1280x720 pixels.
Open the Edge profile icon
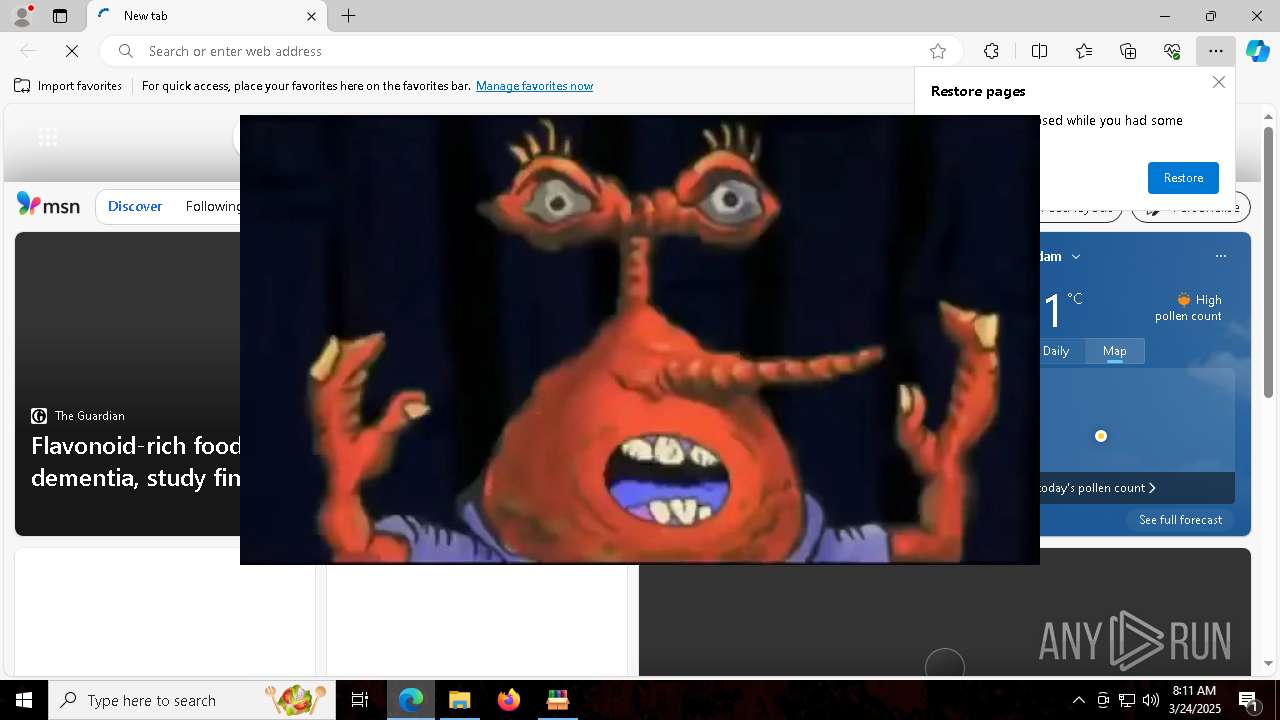click(21, 16)
